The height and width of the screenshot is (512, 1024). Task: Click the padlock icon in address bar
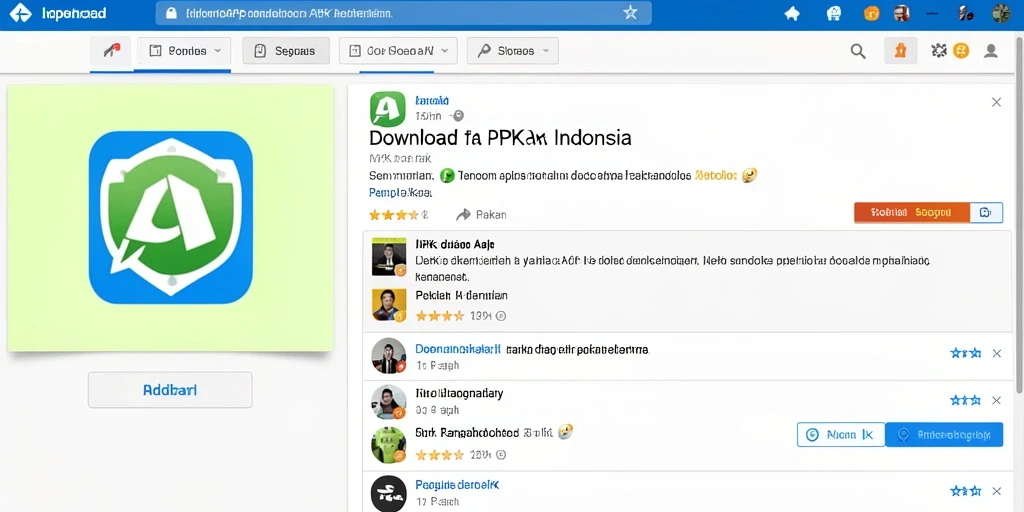point(172,13)
